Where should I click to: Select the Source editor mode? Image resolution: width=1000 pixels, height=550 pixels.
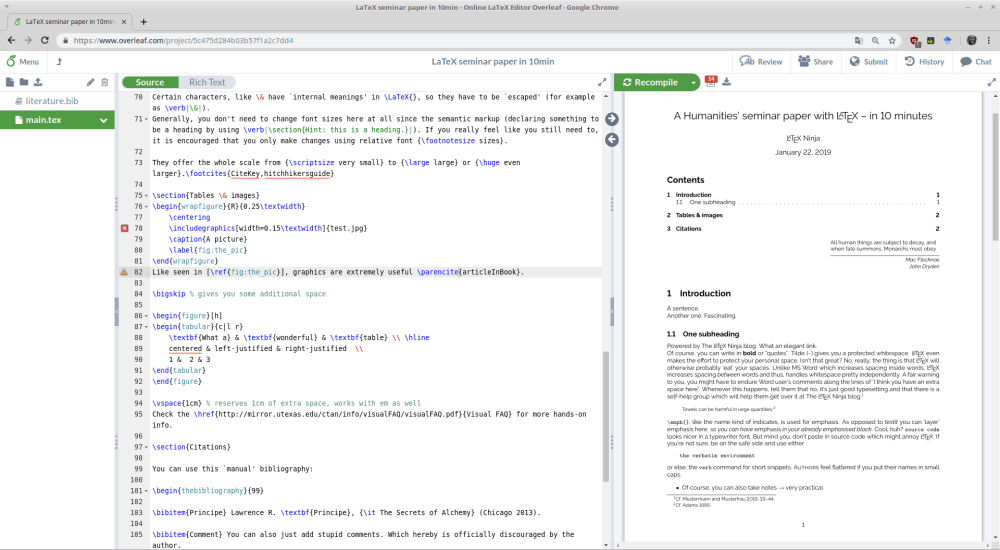point(150,82)
